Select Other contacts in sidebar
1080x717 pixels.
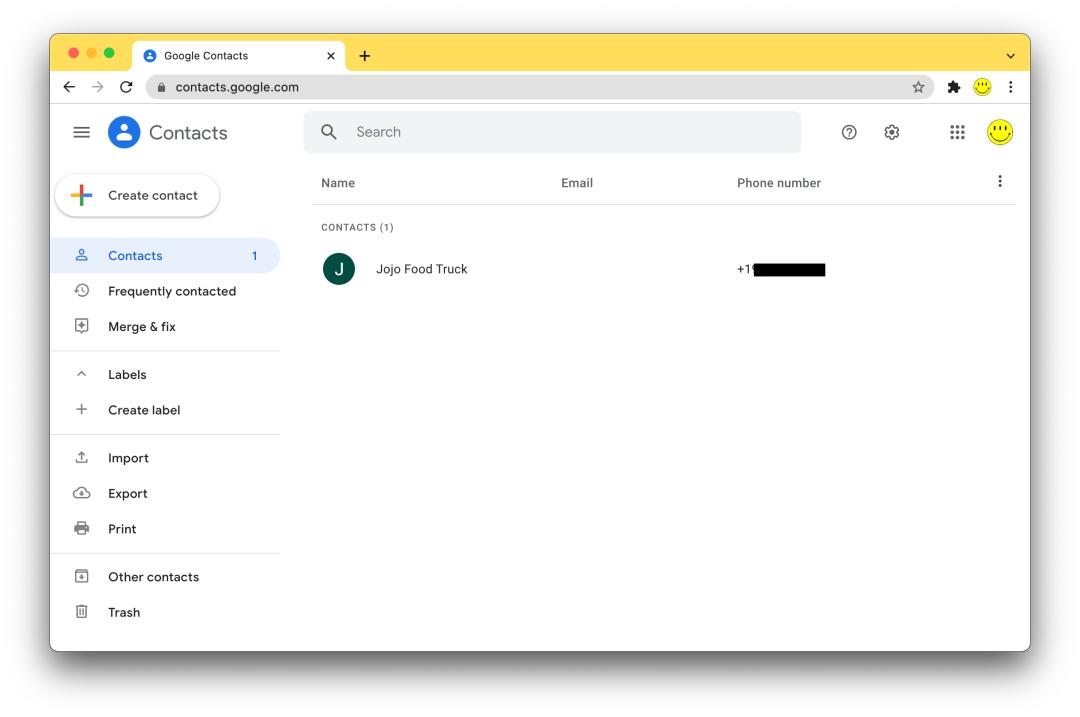pos(165,577)
